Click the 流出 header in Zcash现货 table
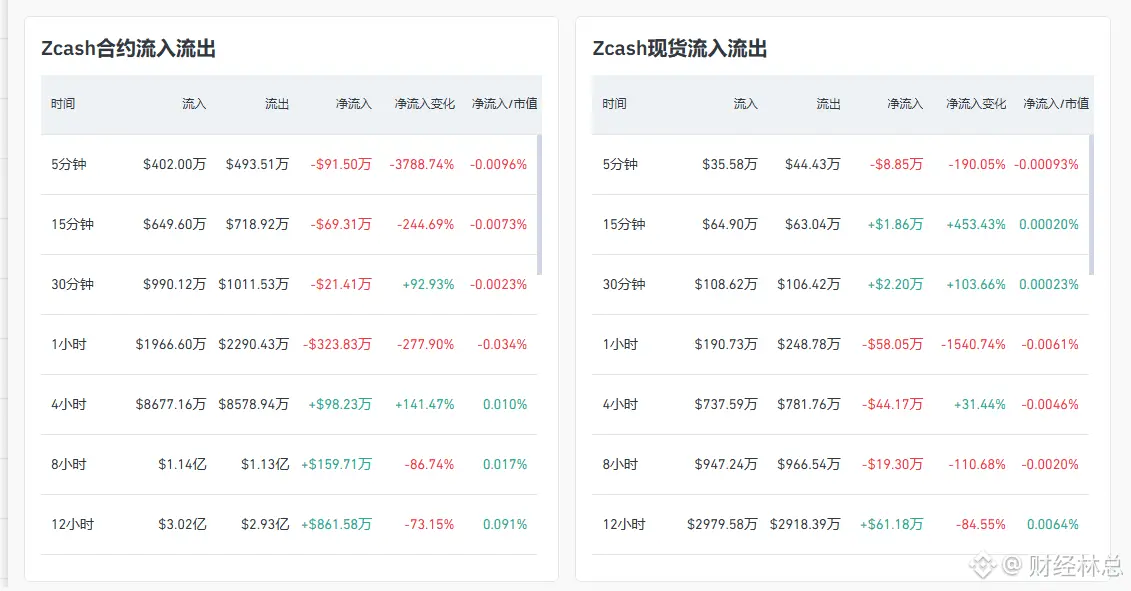Viewport: 1131px width, 591px height. pyautogui.click(x=828, y=104)
